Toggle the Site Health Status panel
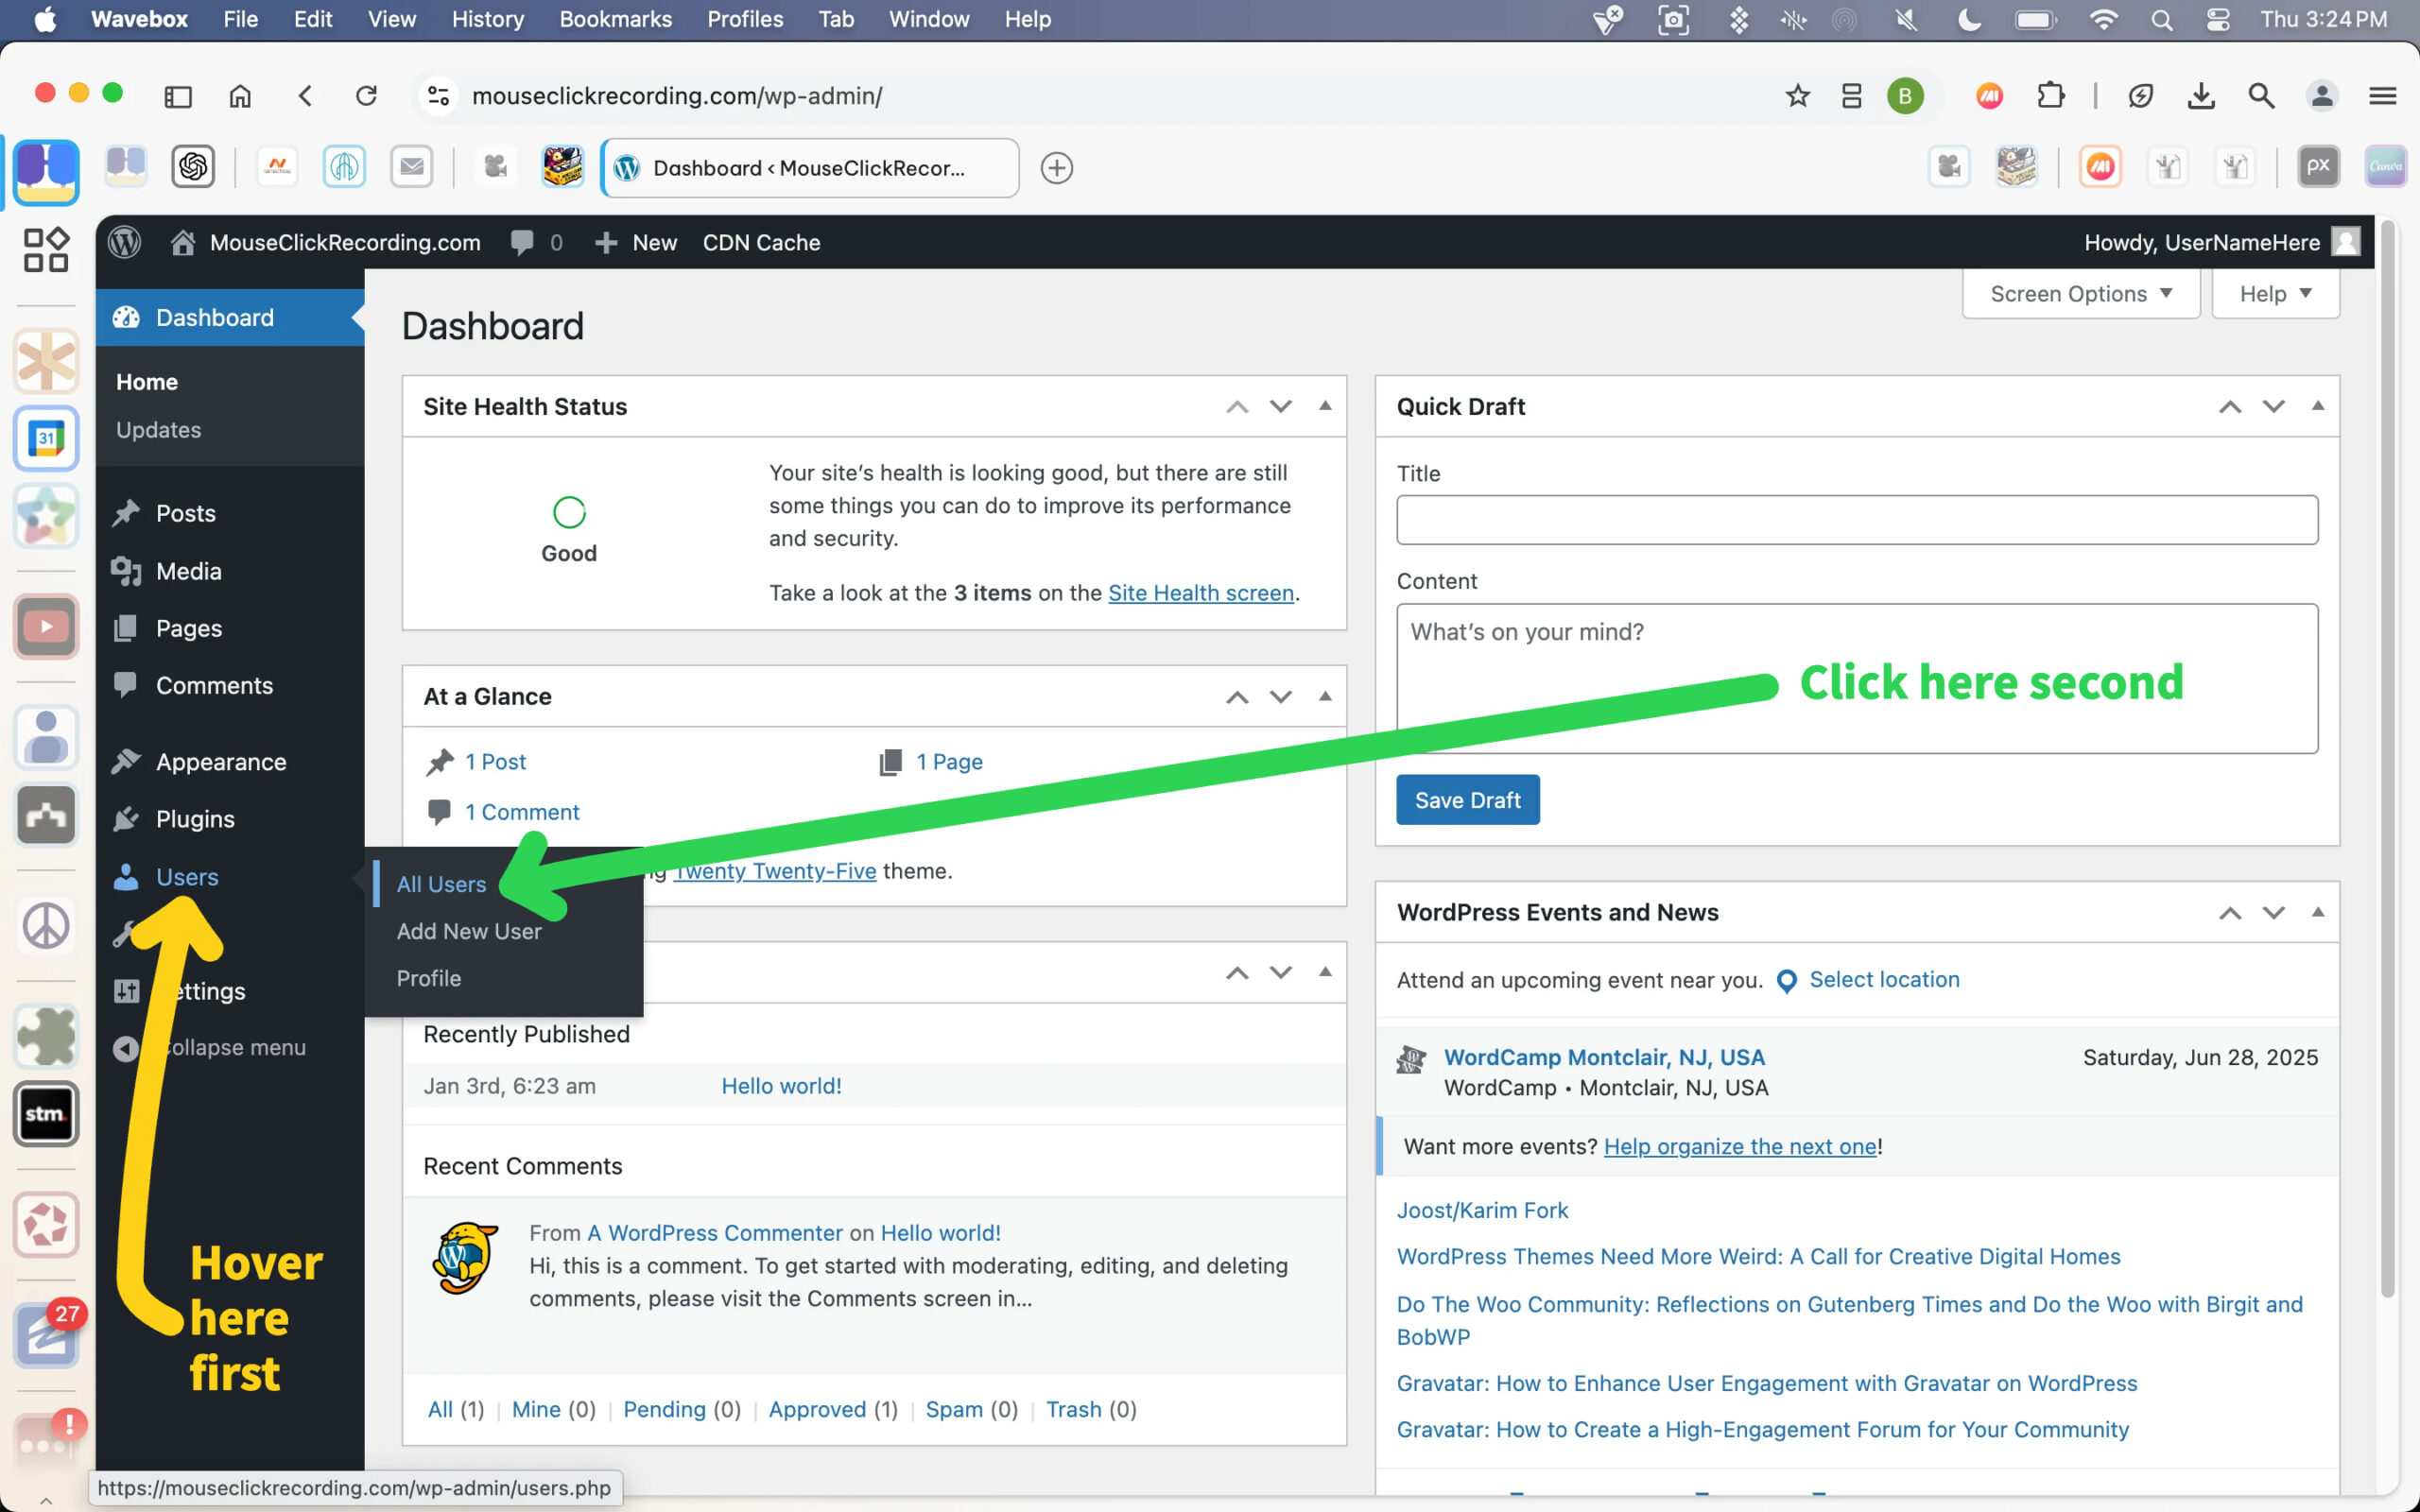 [1325, 406]
